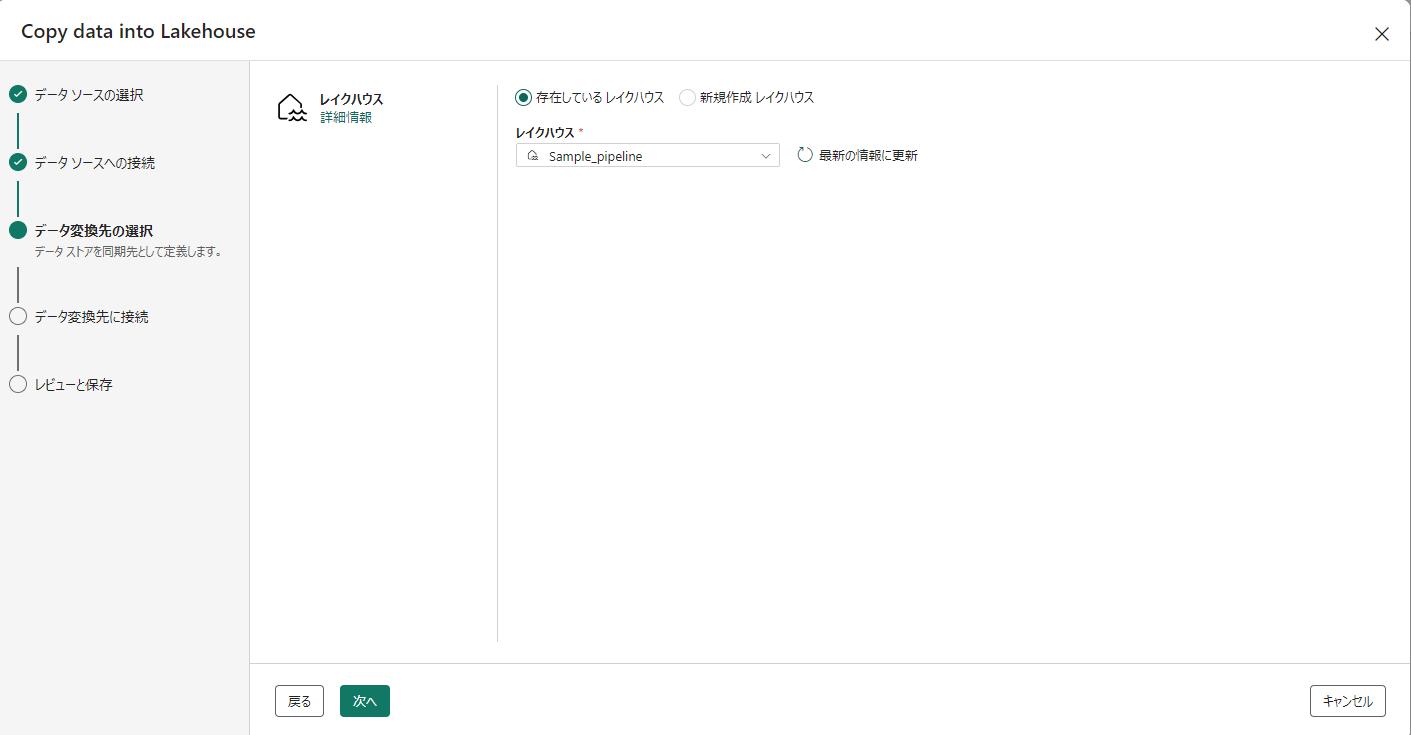Close the Copy data into Lakehouse dialog

point(1382,34)
